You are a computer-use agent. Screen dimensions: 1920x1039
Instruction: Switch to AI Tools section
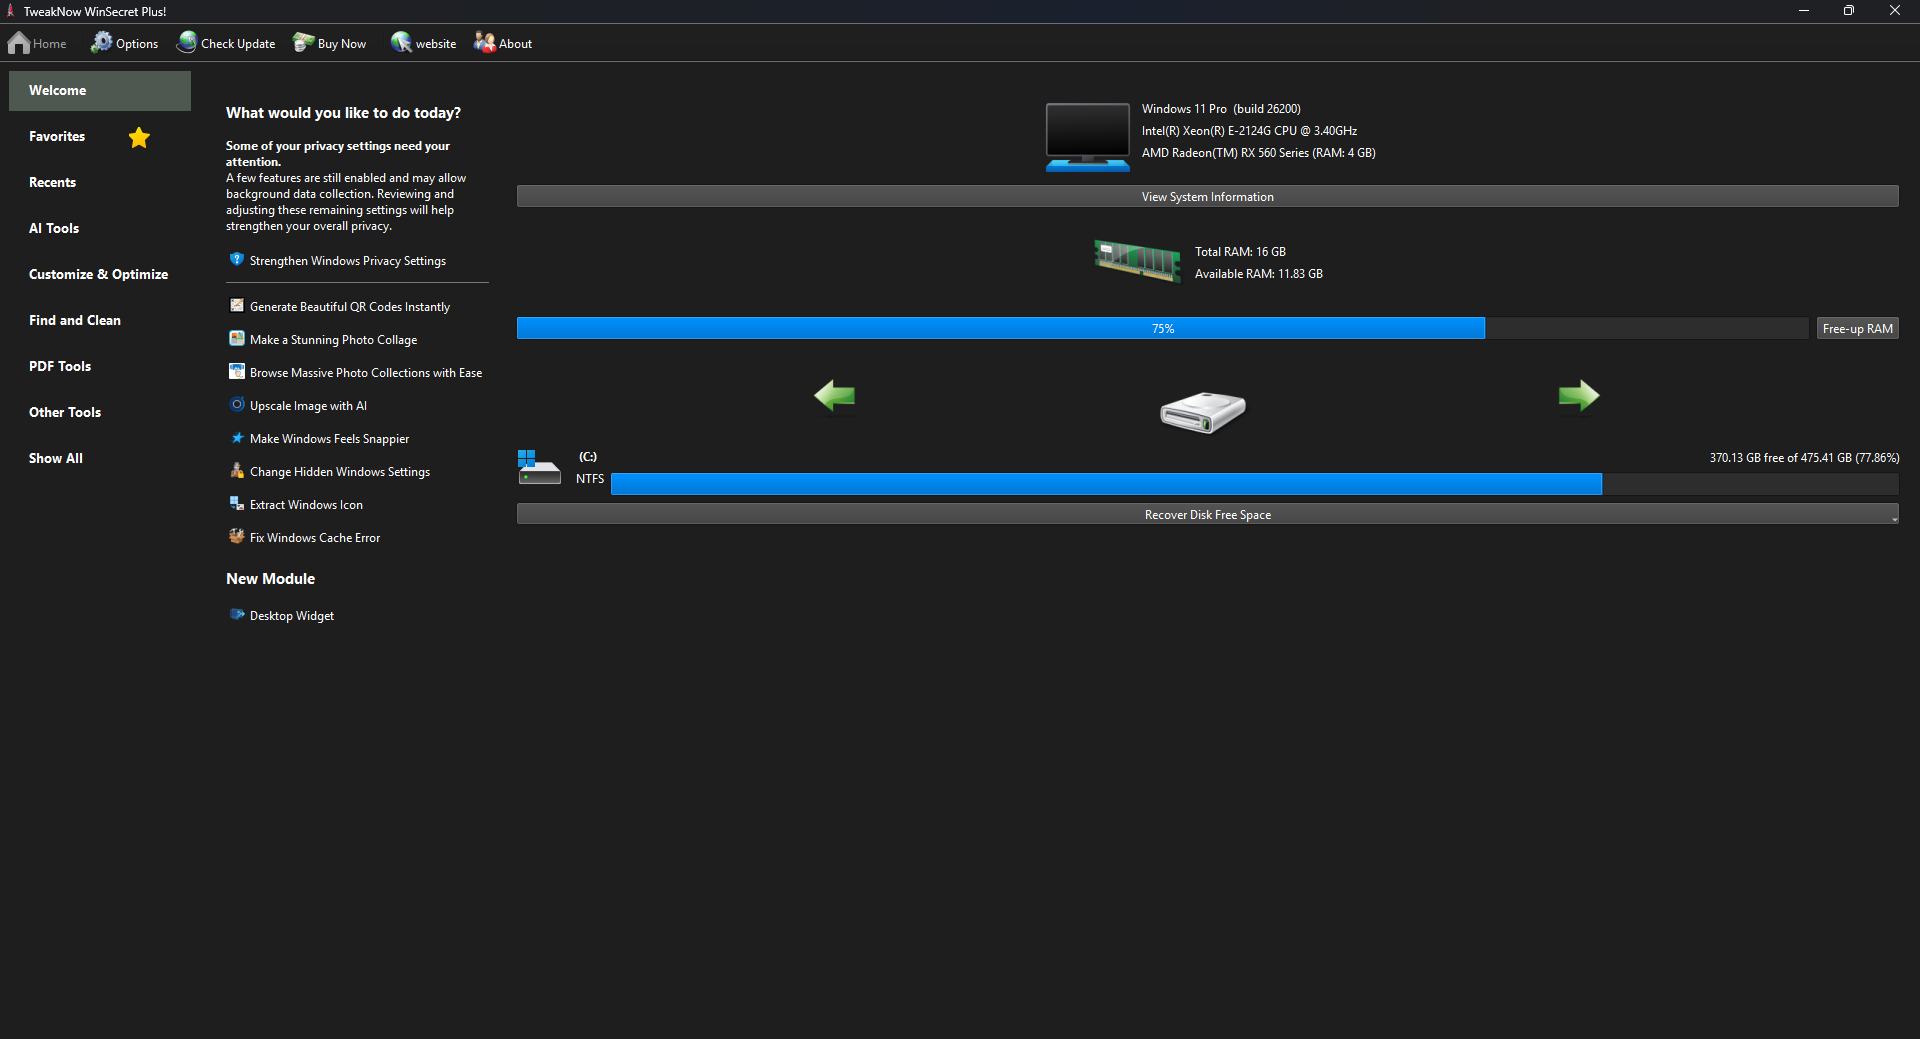[54, 229]
